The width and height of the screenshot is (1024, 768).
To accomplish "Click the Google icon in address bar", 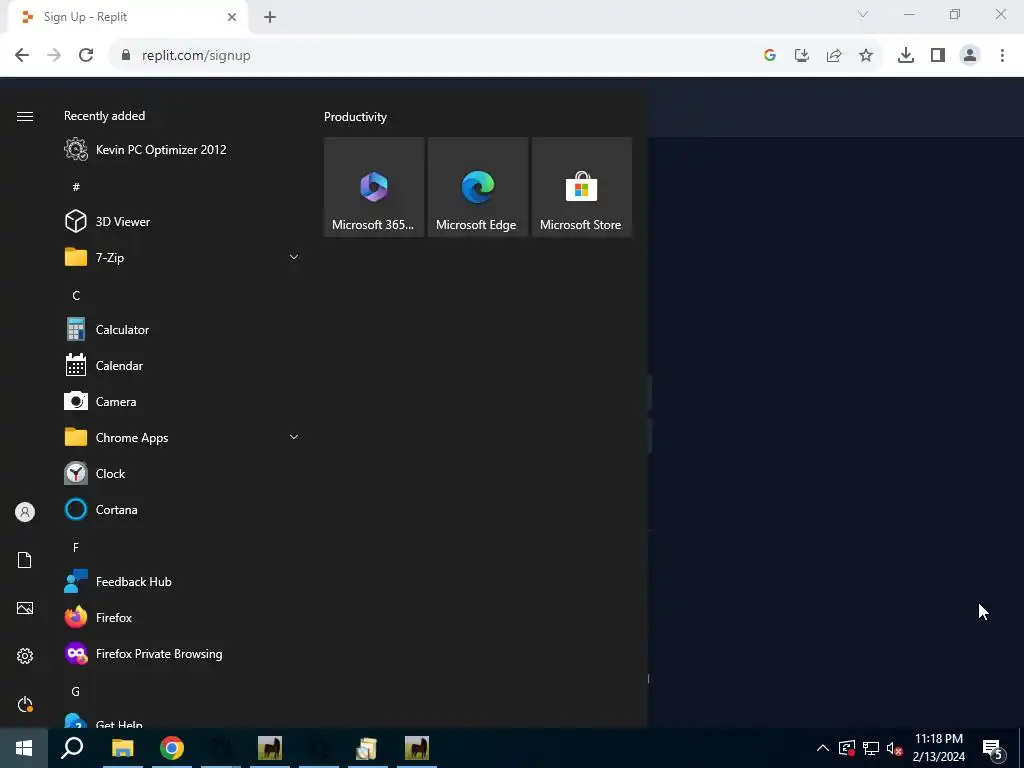I will 770,56.
